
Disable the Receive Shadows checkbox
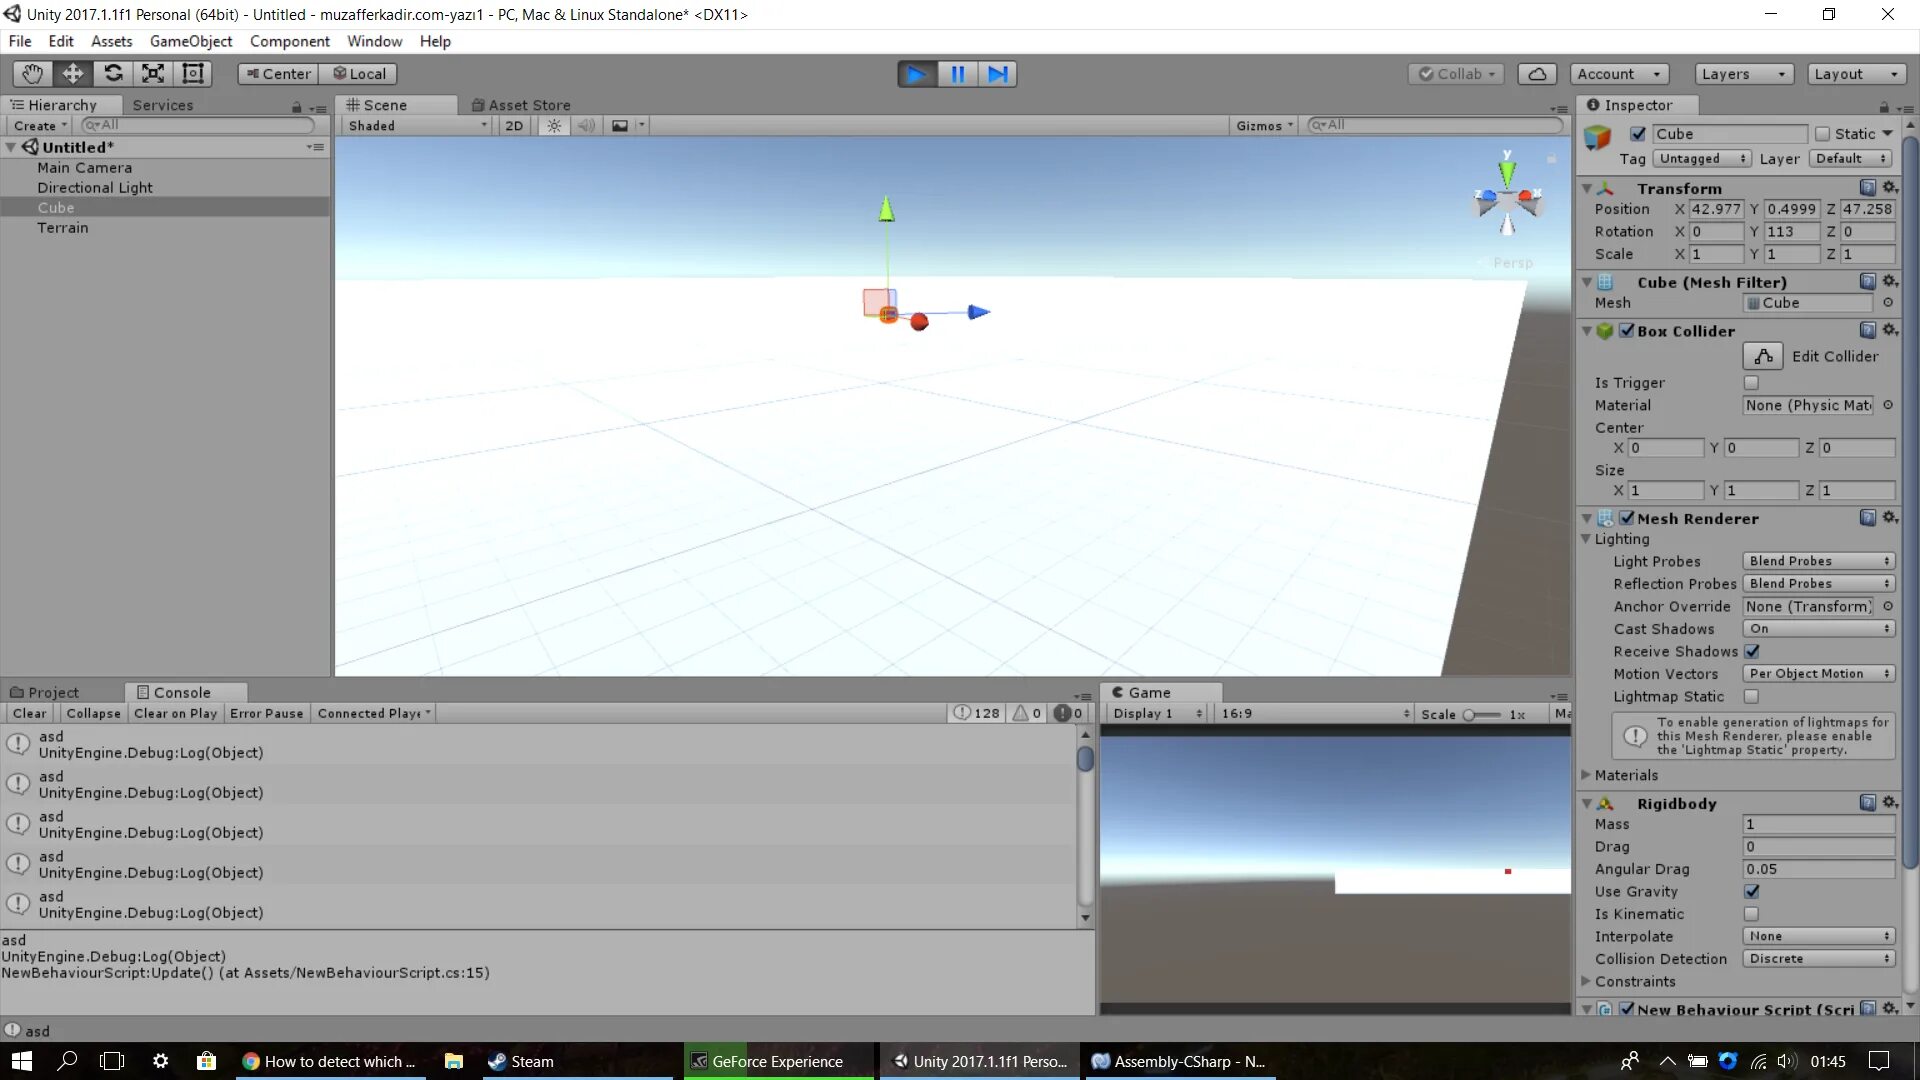pyautogui.click(x=1752, y=651)
